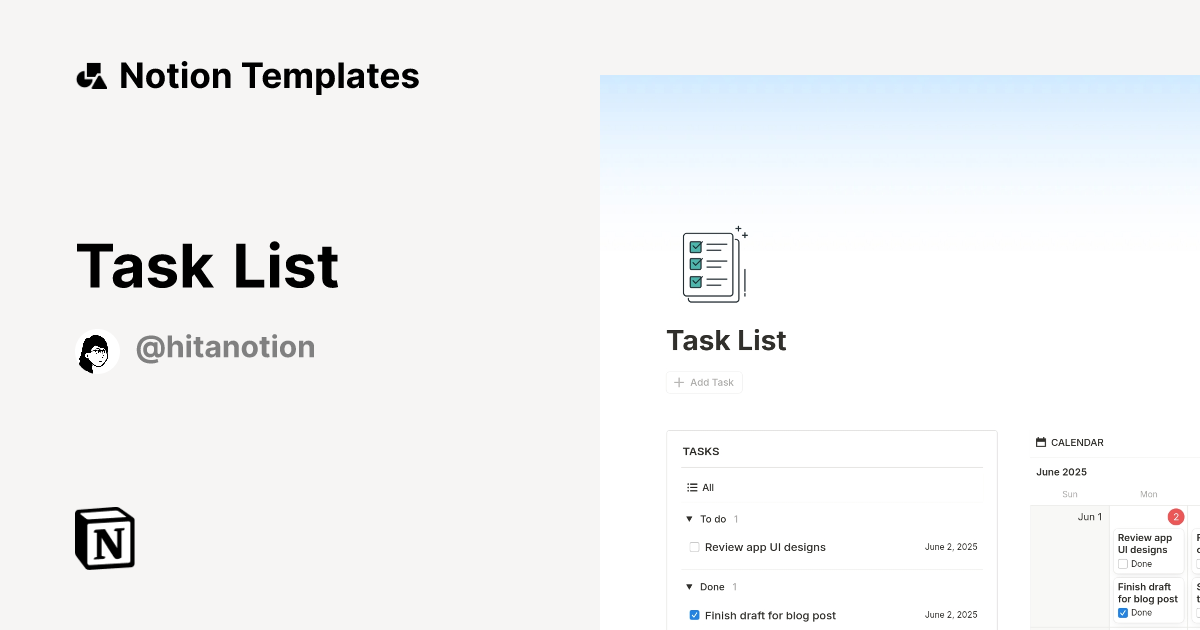Tick Done on Review app UI designs calendar card
Screen dimensions: 1200x630
point(1123,564)
